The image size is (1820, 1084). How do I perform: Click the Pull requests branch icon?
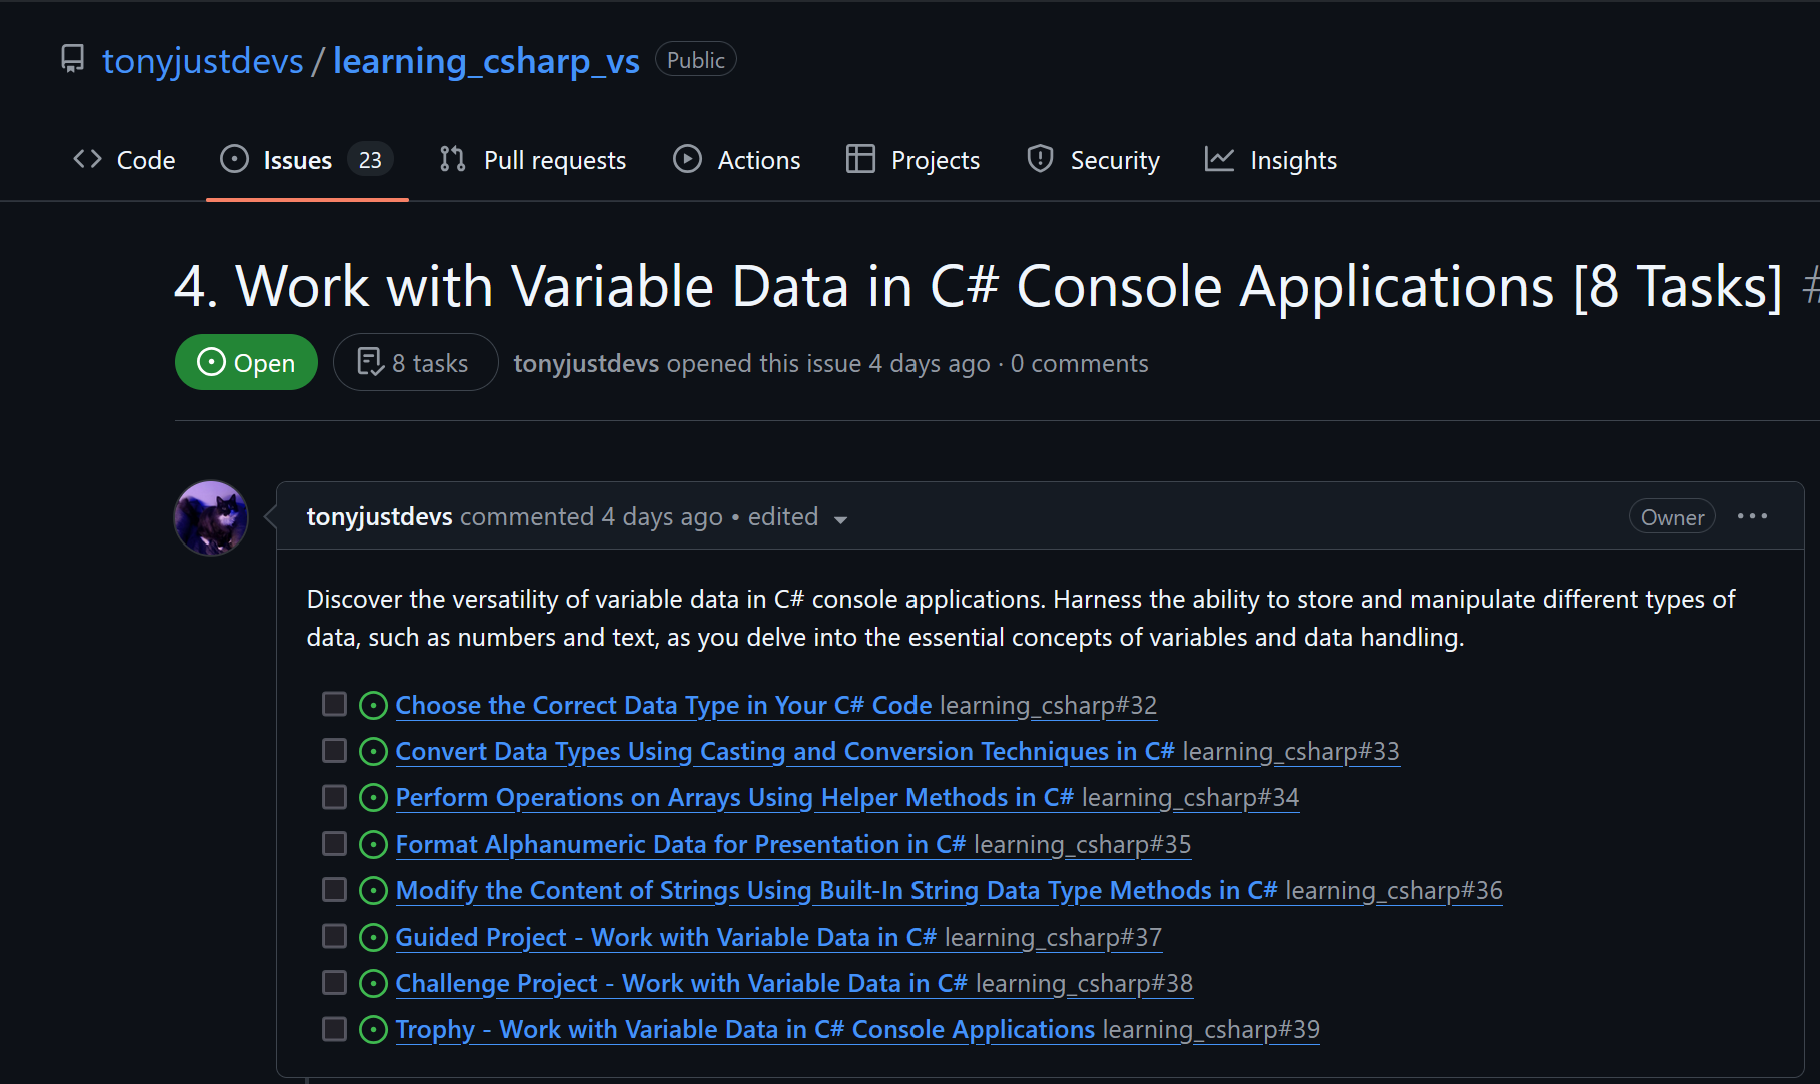(453, 159)
